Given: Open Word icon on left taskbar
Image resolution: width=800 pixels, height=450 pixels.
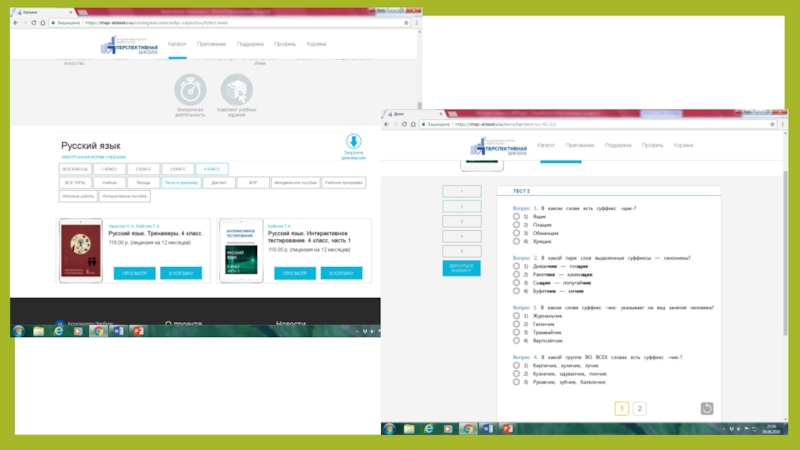Looking at the screenshot, I should (118, 331).
